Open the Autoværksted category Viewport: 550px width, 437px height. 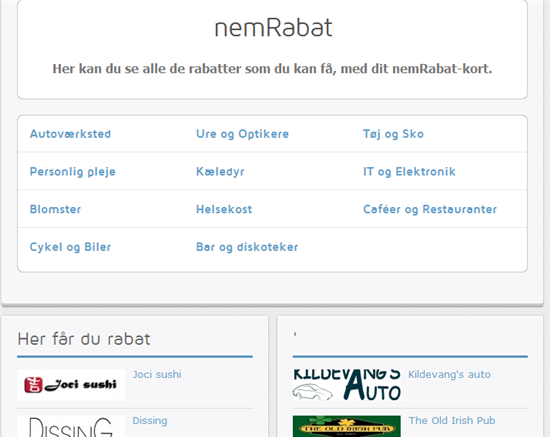[70, 134]
